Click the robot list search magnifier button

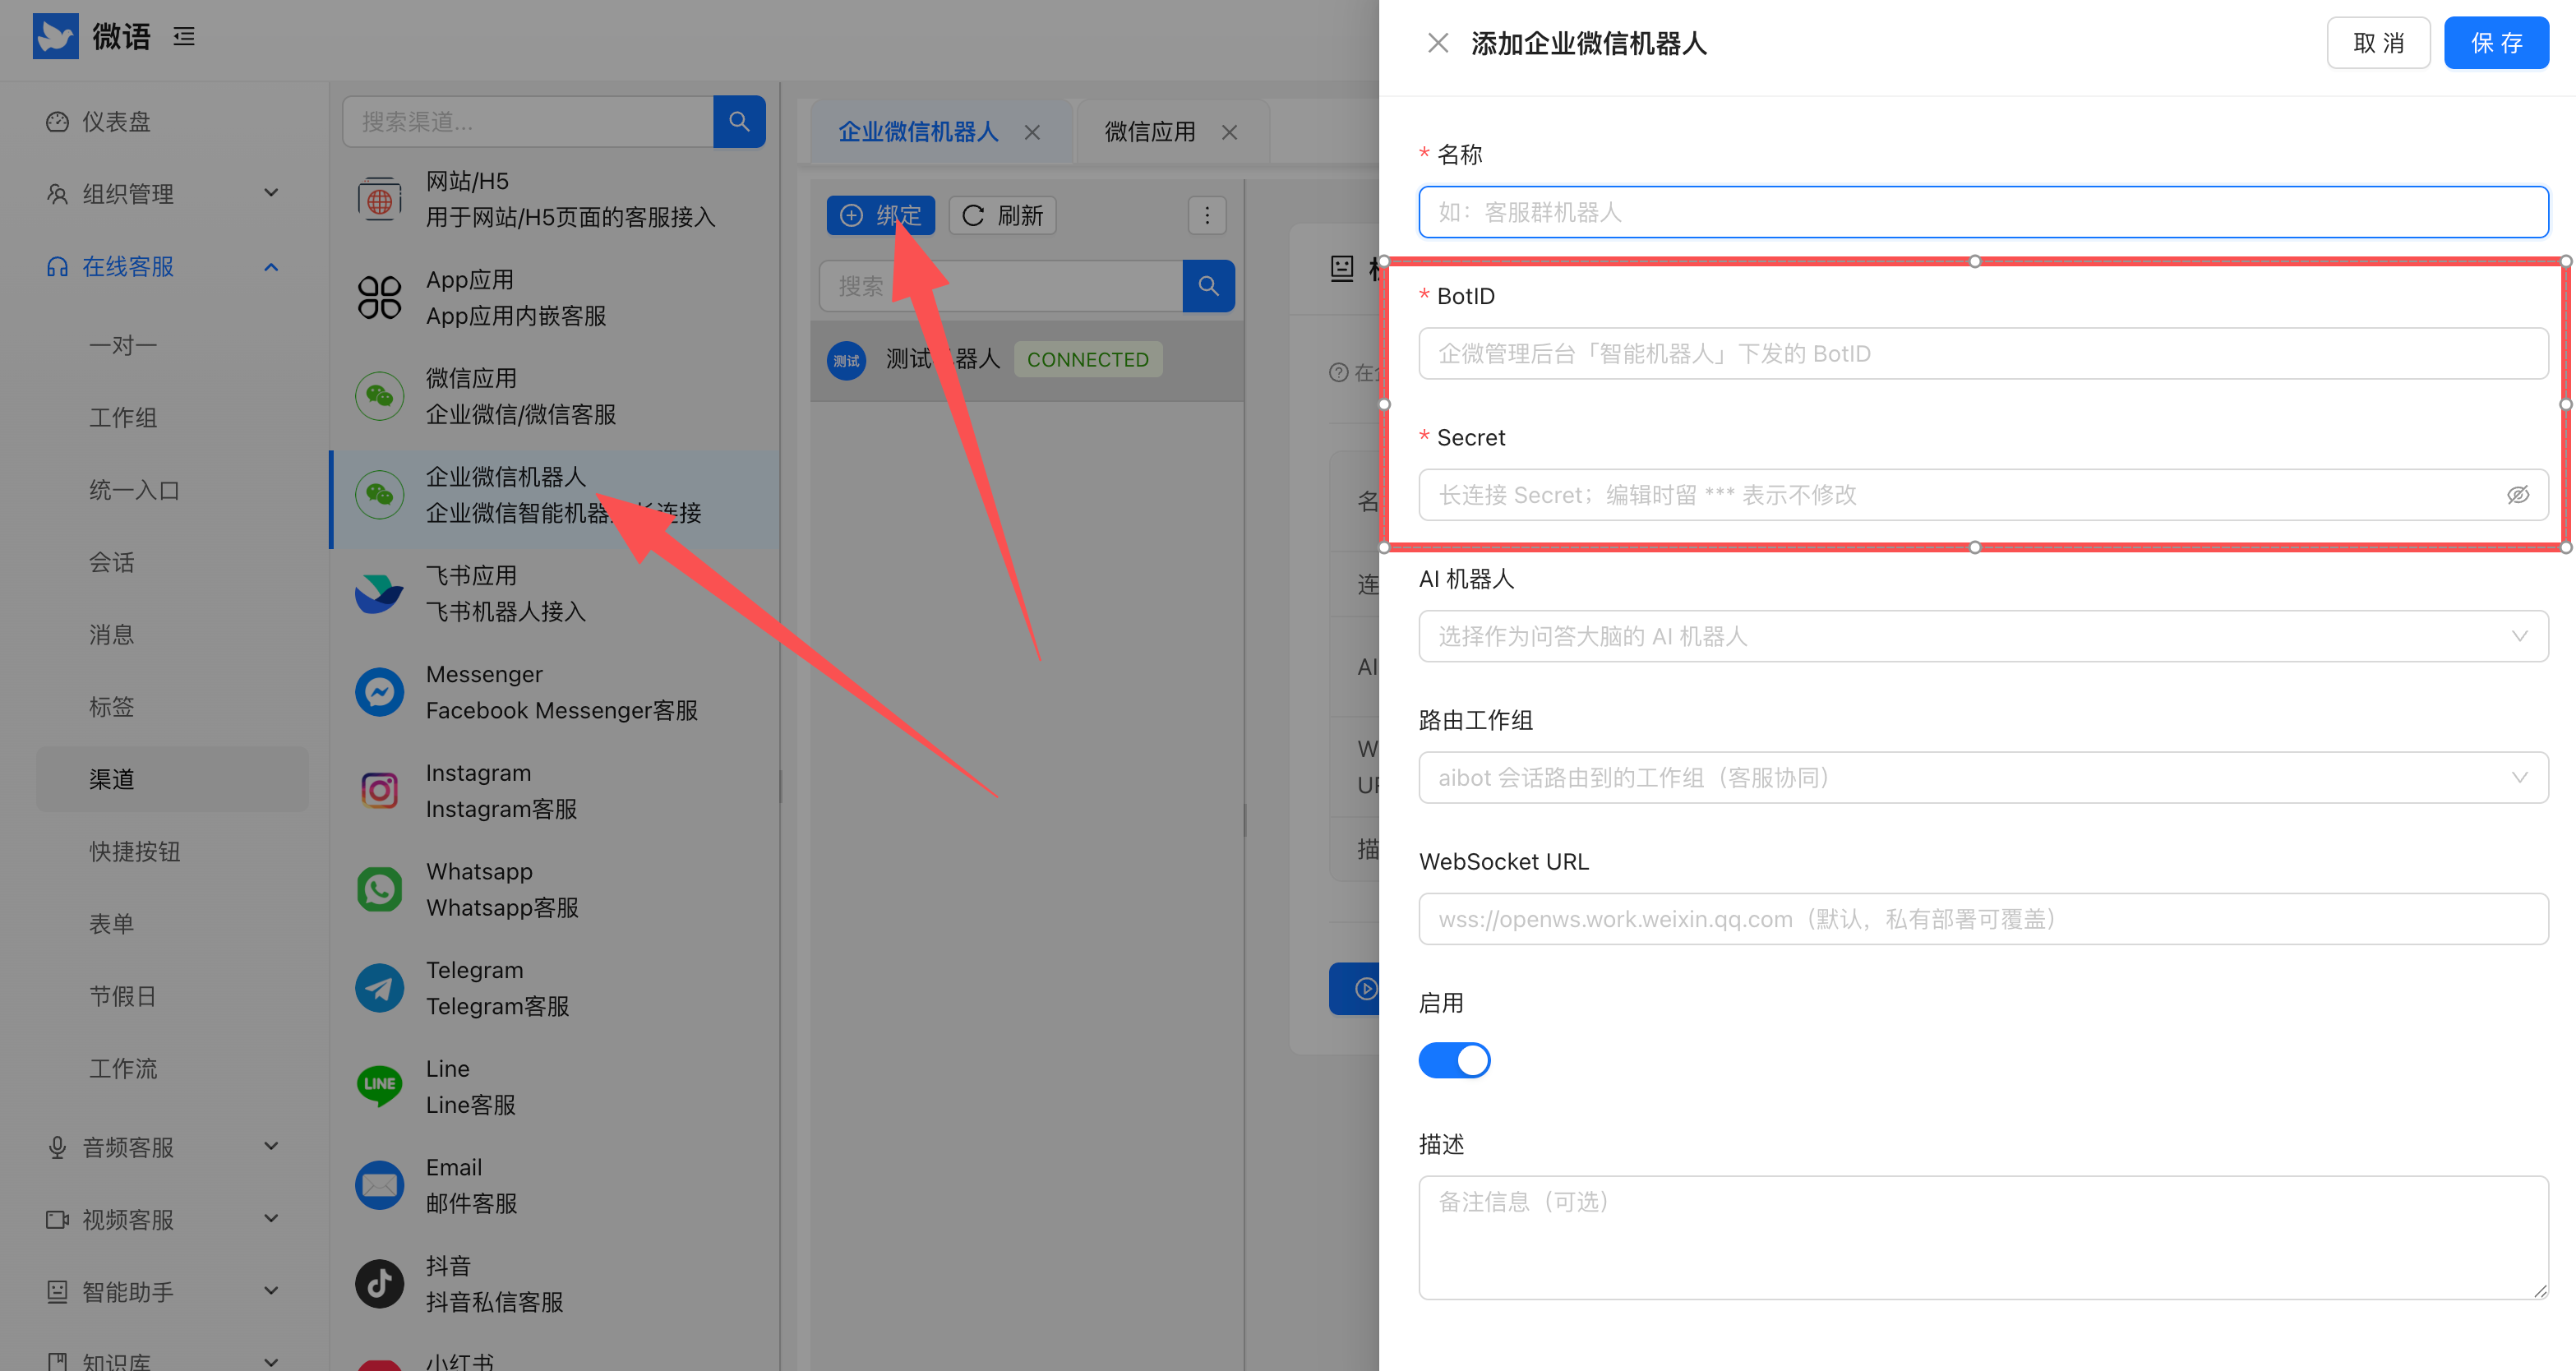point(1208,286)
